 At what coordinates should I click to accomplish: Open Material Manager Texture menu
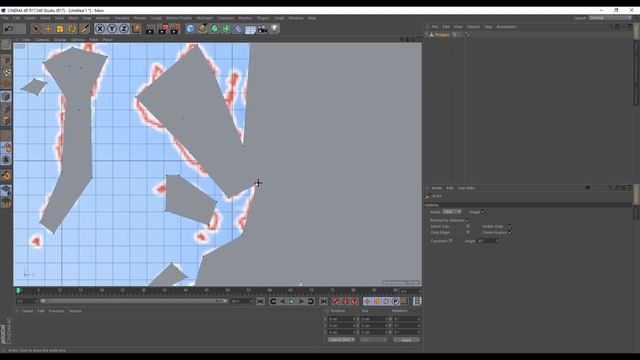click(x=75, y=311)
